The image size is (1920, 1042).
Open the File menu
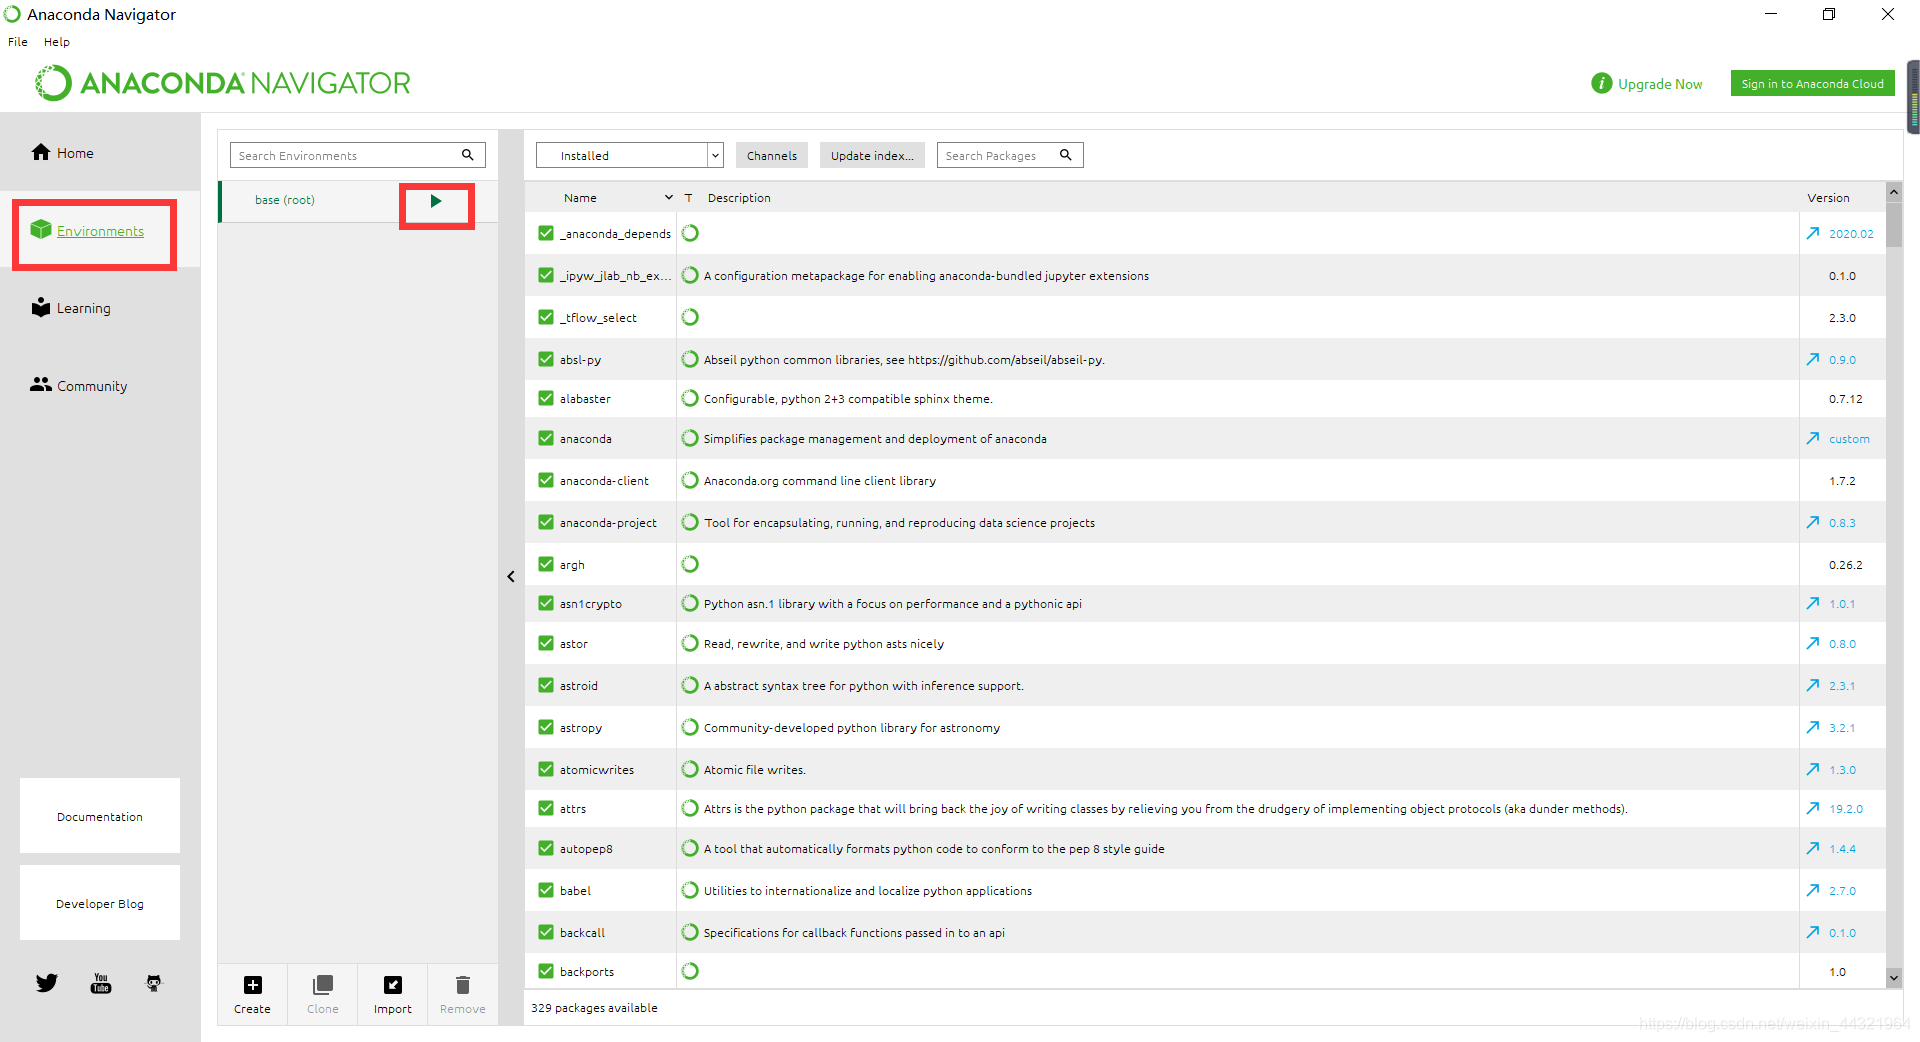18,42
